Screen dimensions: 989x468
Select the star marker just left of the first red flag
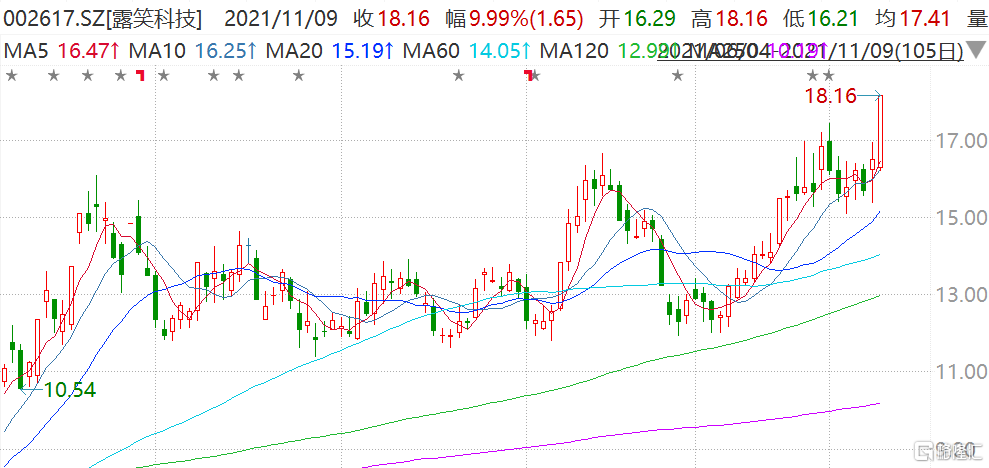(x=120, y=76)
